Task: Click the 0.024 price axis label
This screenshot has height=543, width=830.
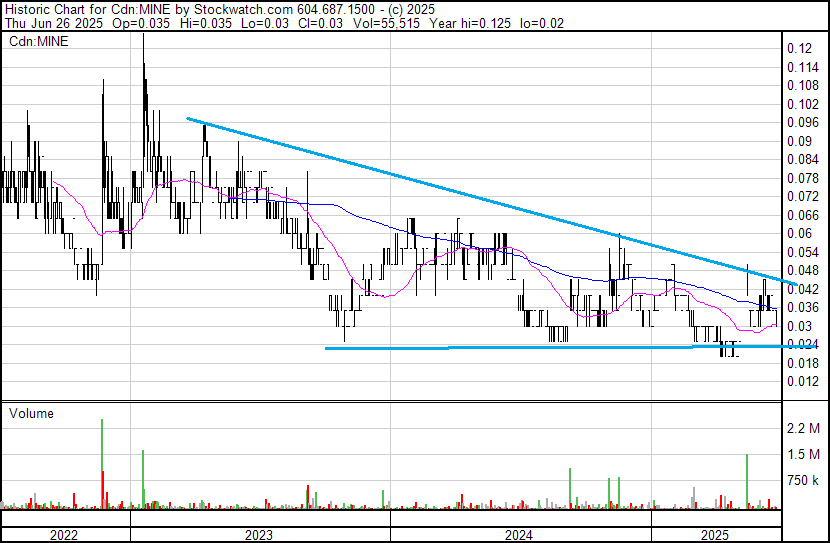Action: click(x=802, y=344)
